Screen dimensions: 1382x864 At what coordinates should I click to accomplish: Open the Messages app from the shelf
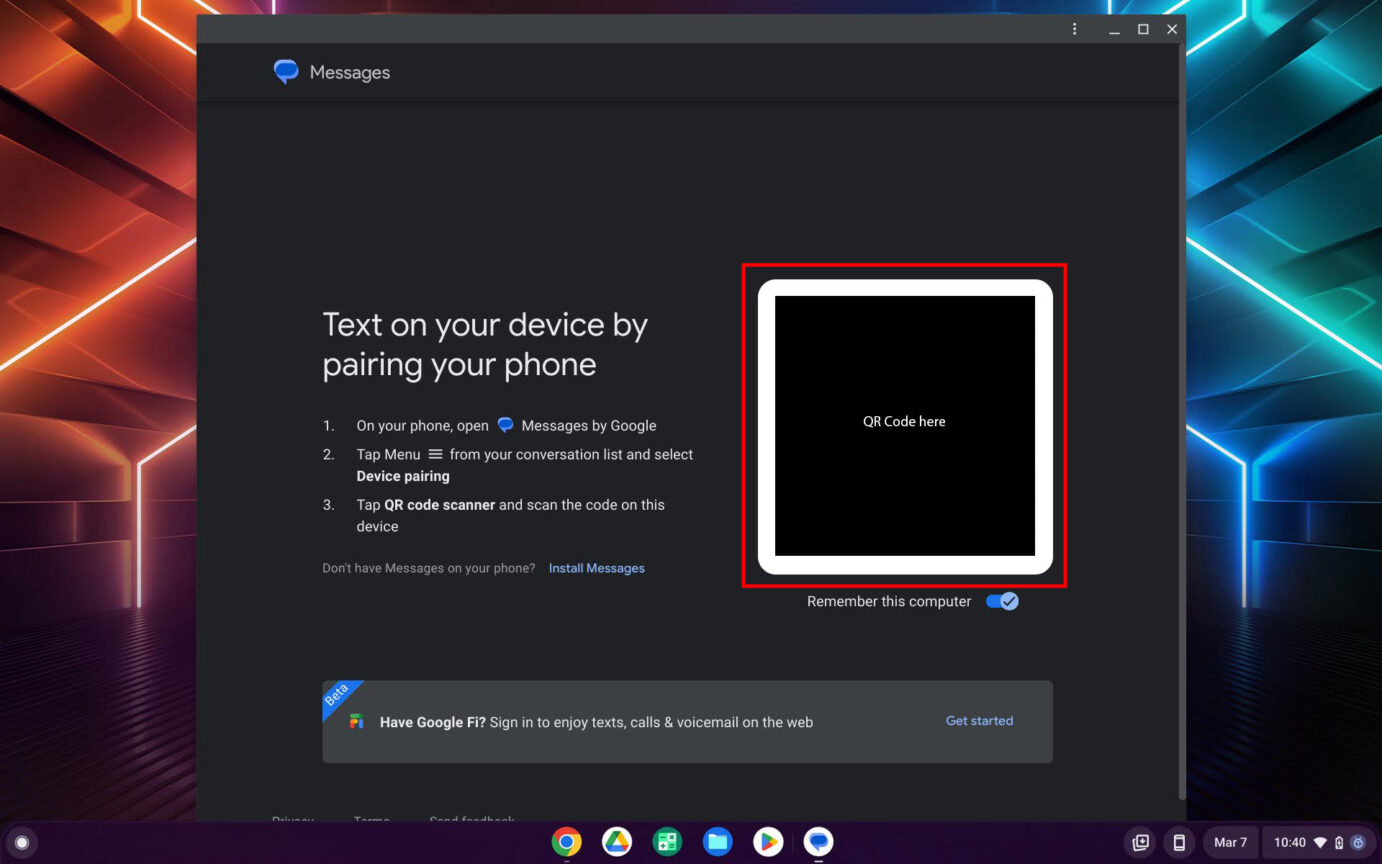point(817,842)
